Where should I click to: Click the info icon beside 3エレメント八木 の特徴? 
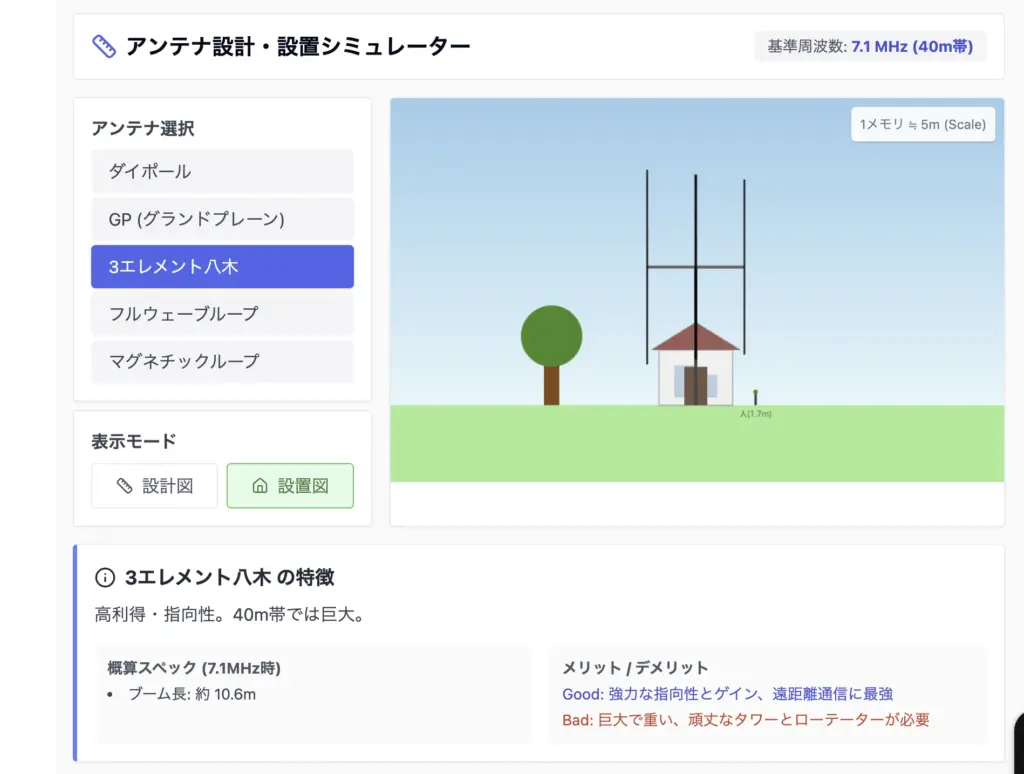tap(105, 578)
